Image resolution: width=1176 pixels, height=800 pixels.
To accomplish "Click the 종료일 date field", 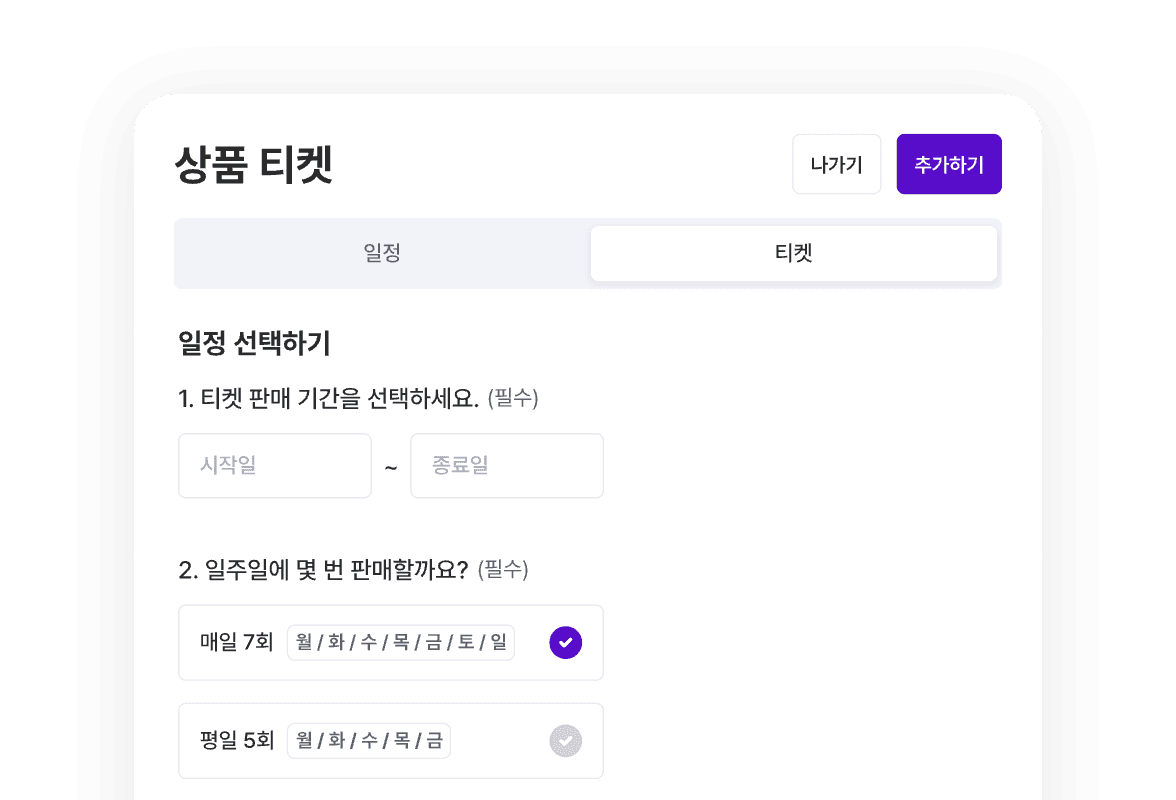I will point(507,466).
